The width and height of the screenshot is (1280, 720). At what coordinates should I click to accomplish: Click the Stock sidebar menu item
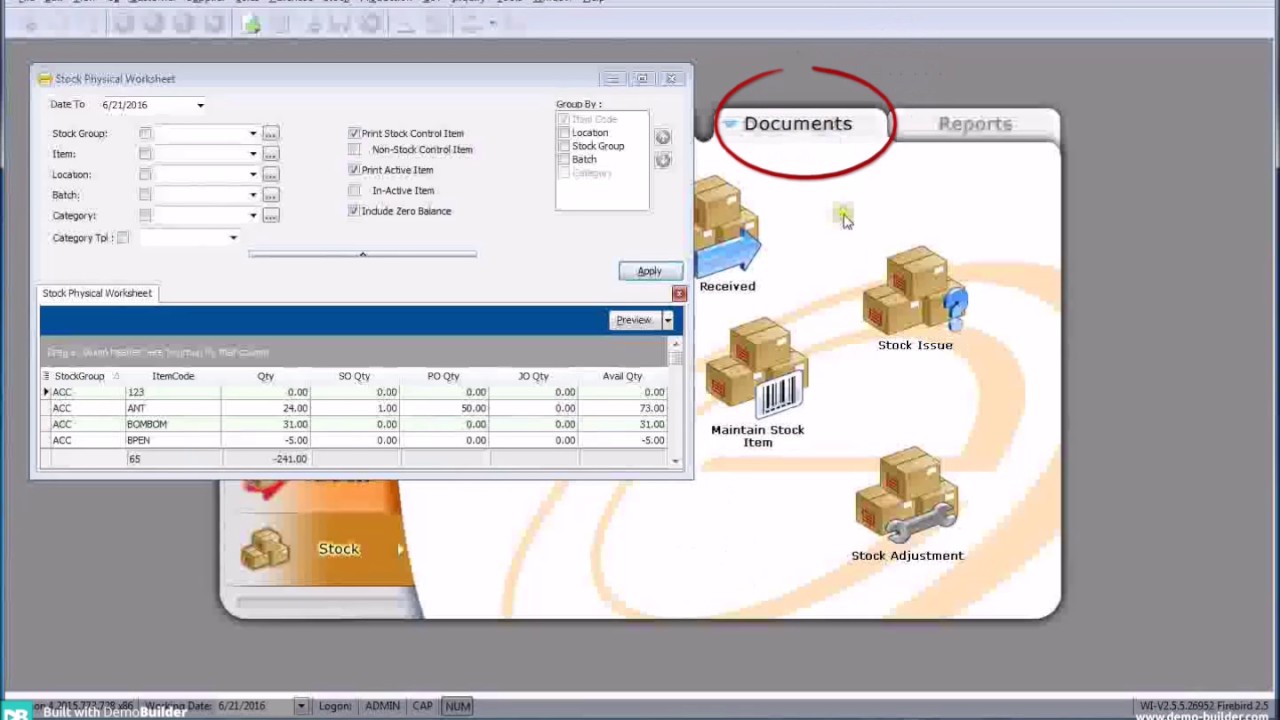coord(338,549)
